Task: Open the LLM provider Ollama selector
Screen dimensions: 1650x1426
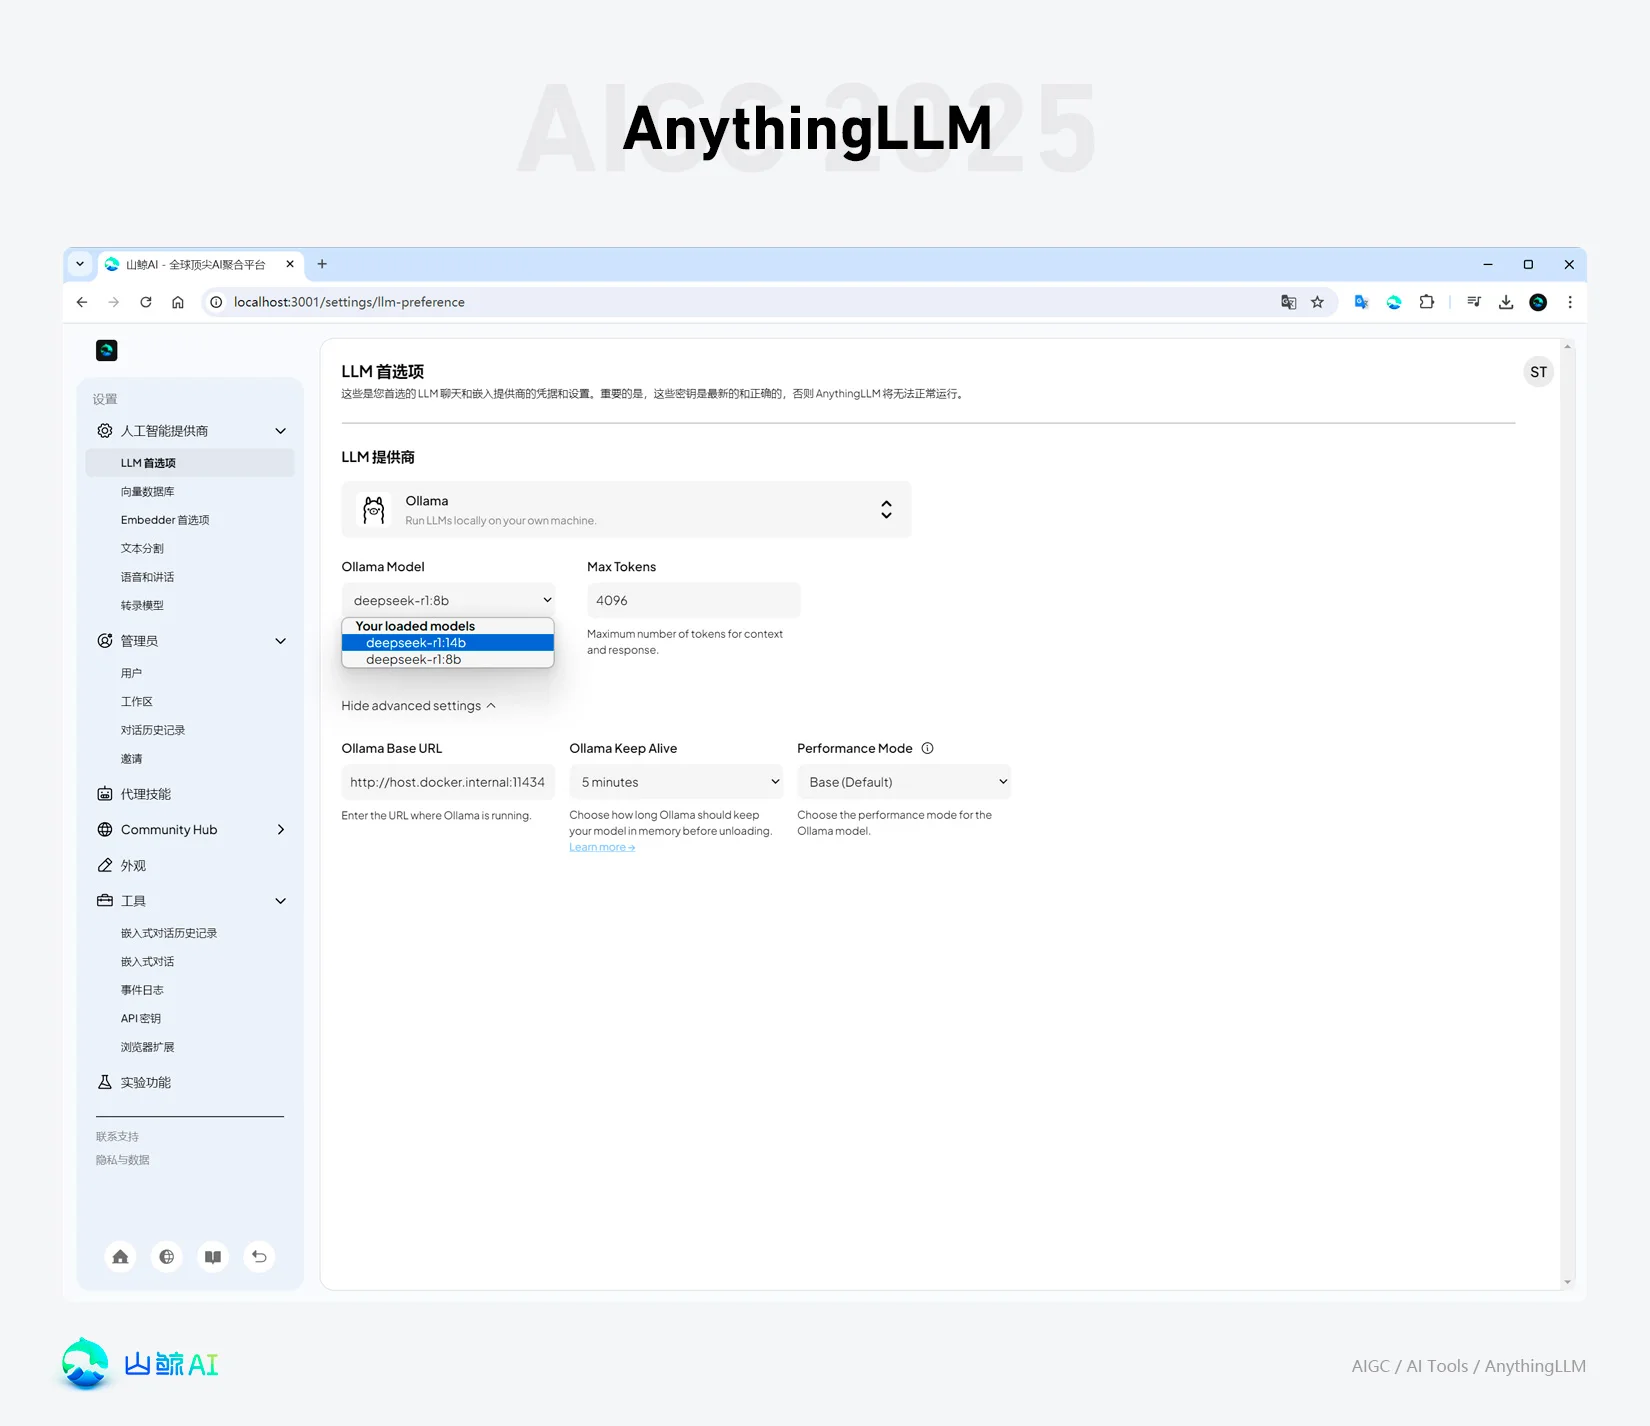Action: tap(626, 510)
